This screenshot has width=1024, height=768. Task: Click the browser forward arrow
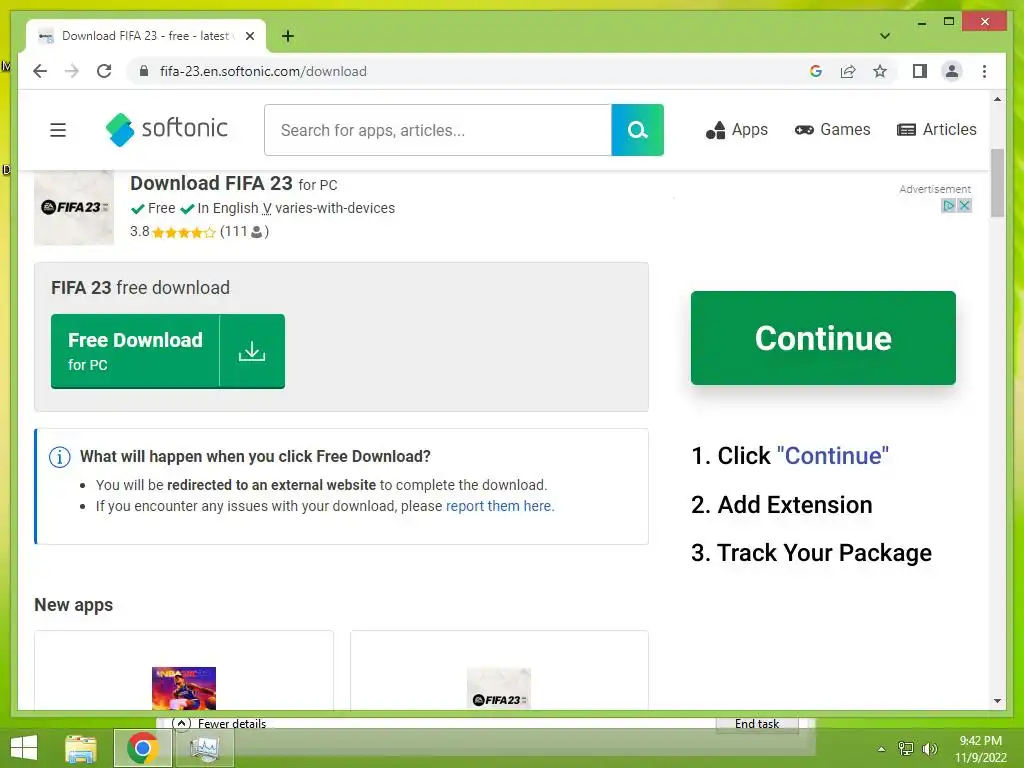72,71
